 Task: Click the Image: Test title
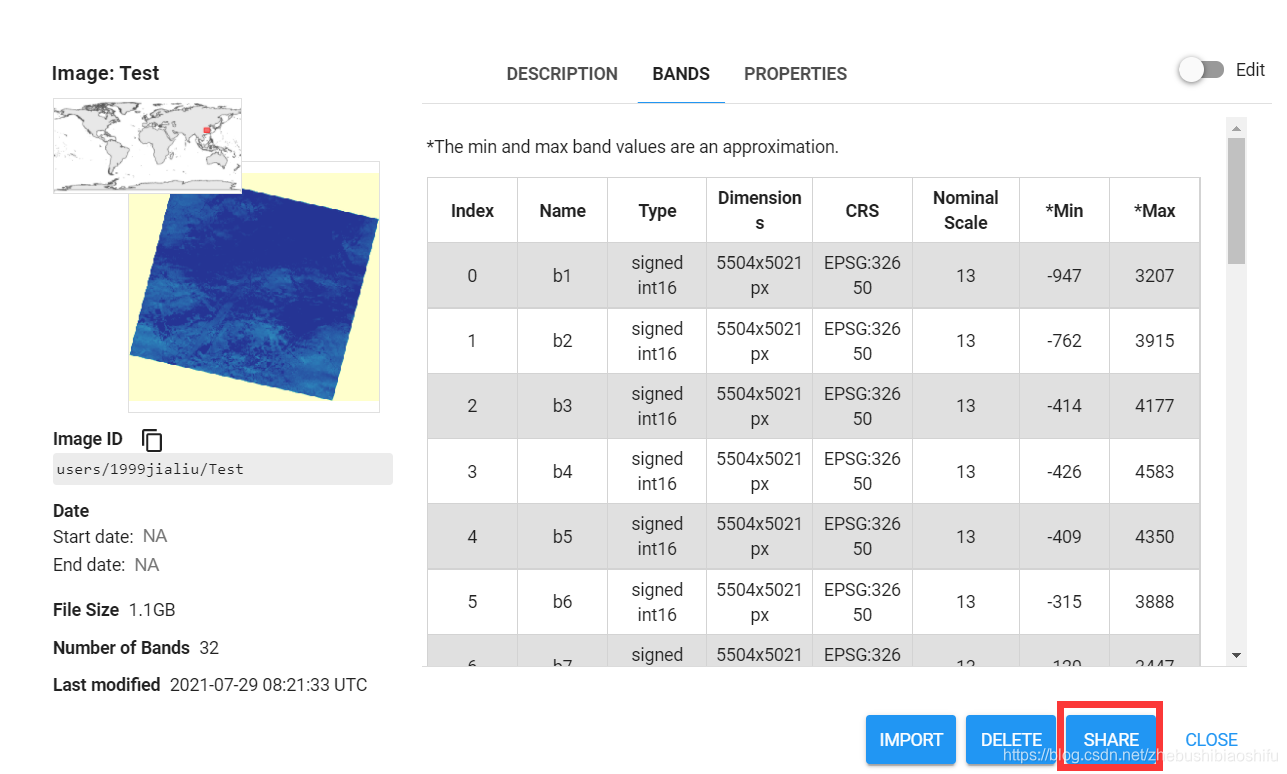click(105, 73)
